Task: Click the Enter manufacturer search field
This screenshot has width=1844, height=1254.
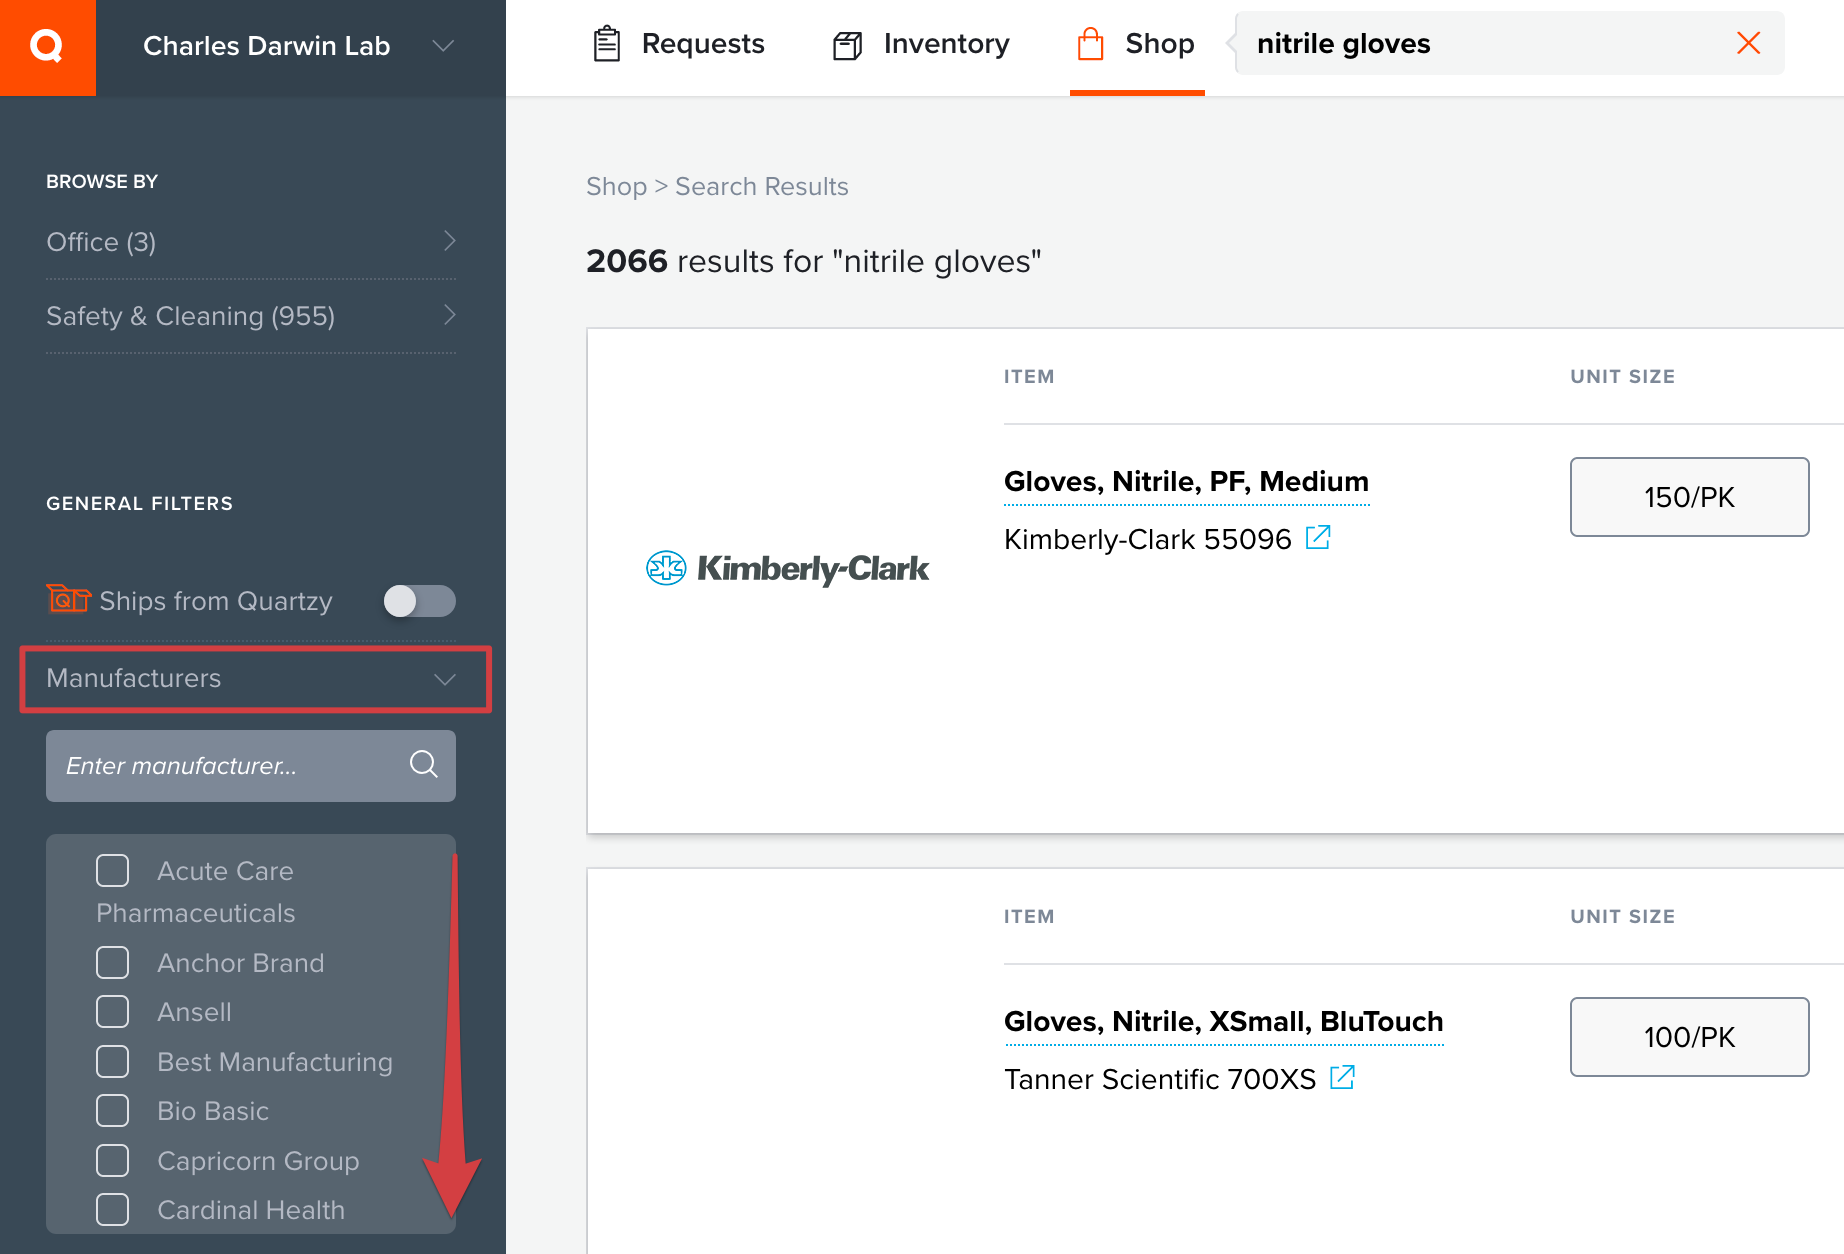Action: click(251, 766)
